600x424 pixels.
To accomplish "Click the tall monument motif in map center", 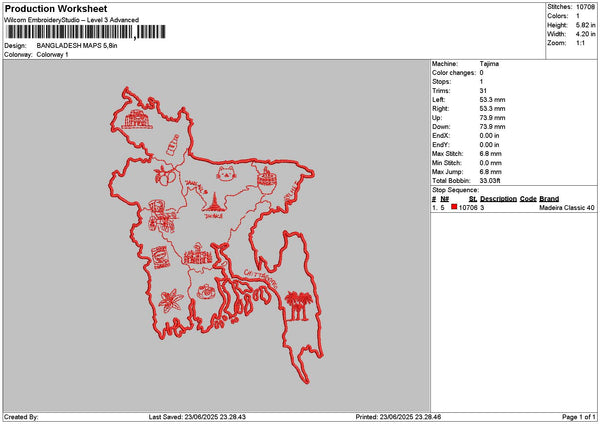I will click(214, 202).
